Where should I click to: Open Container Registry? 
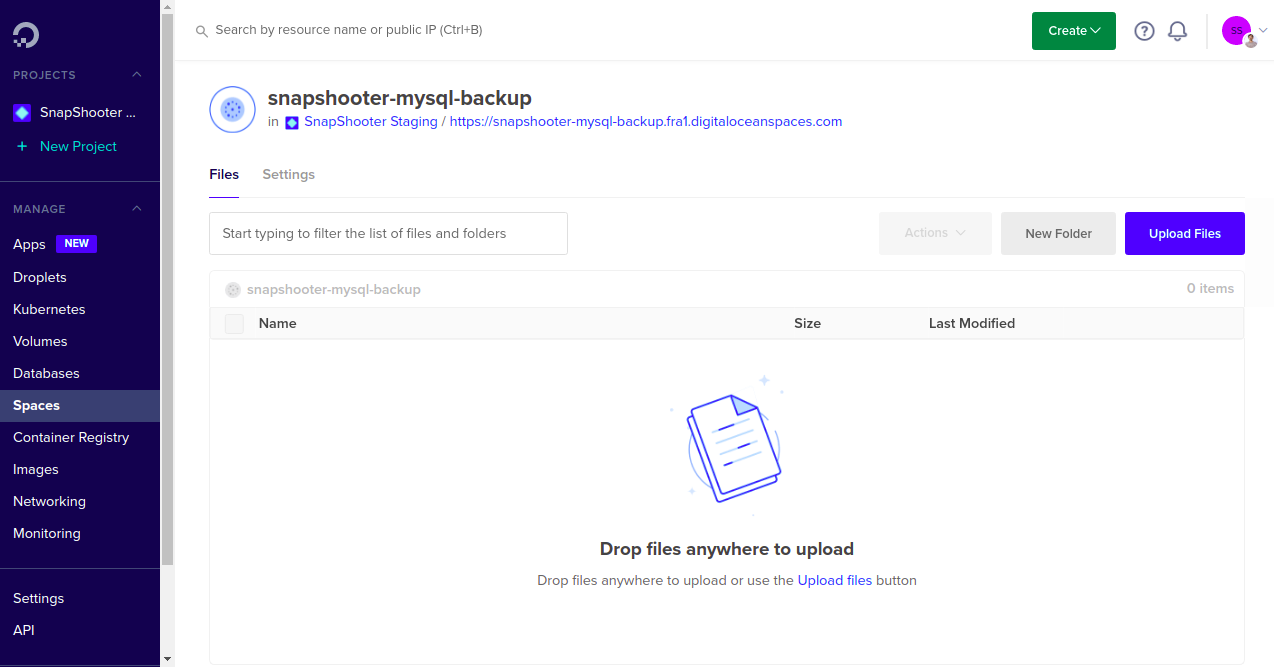click(x=71, y=437)
